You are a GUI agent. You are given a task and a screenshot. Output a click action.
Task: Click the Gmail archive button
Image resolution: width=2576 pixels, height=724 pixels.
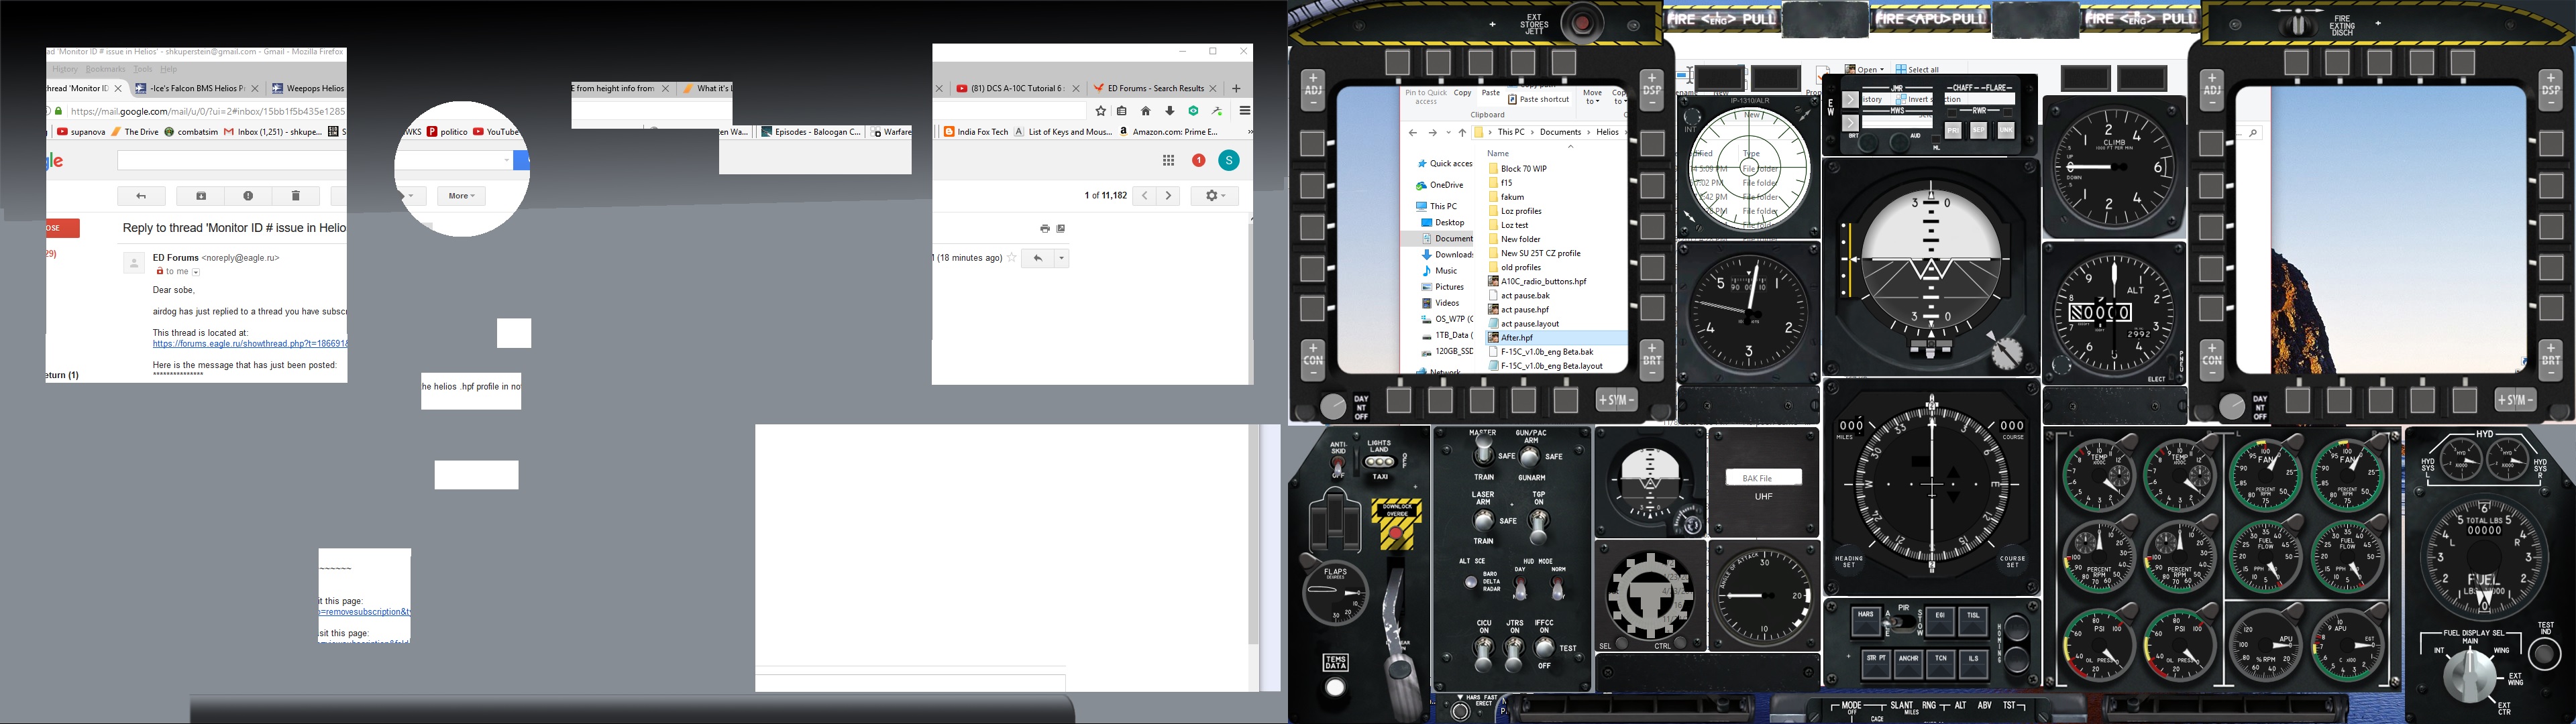(x=201, y=196)
